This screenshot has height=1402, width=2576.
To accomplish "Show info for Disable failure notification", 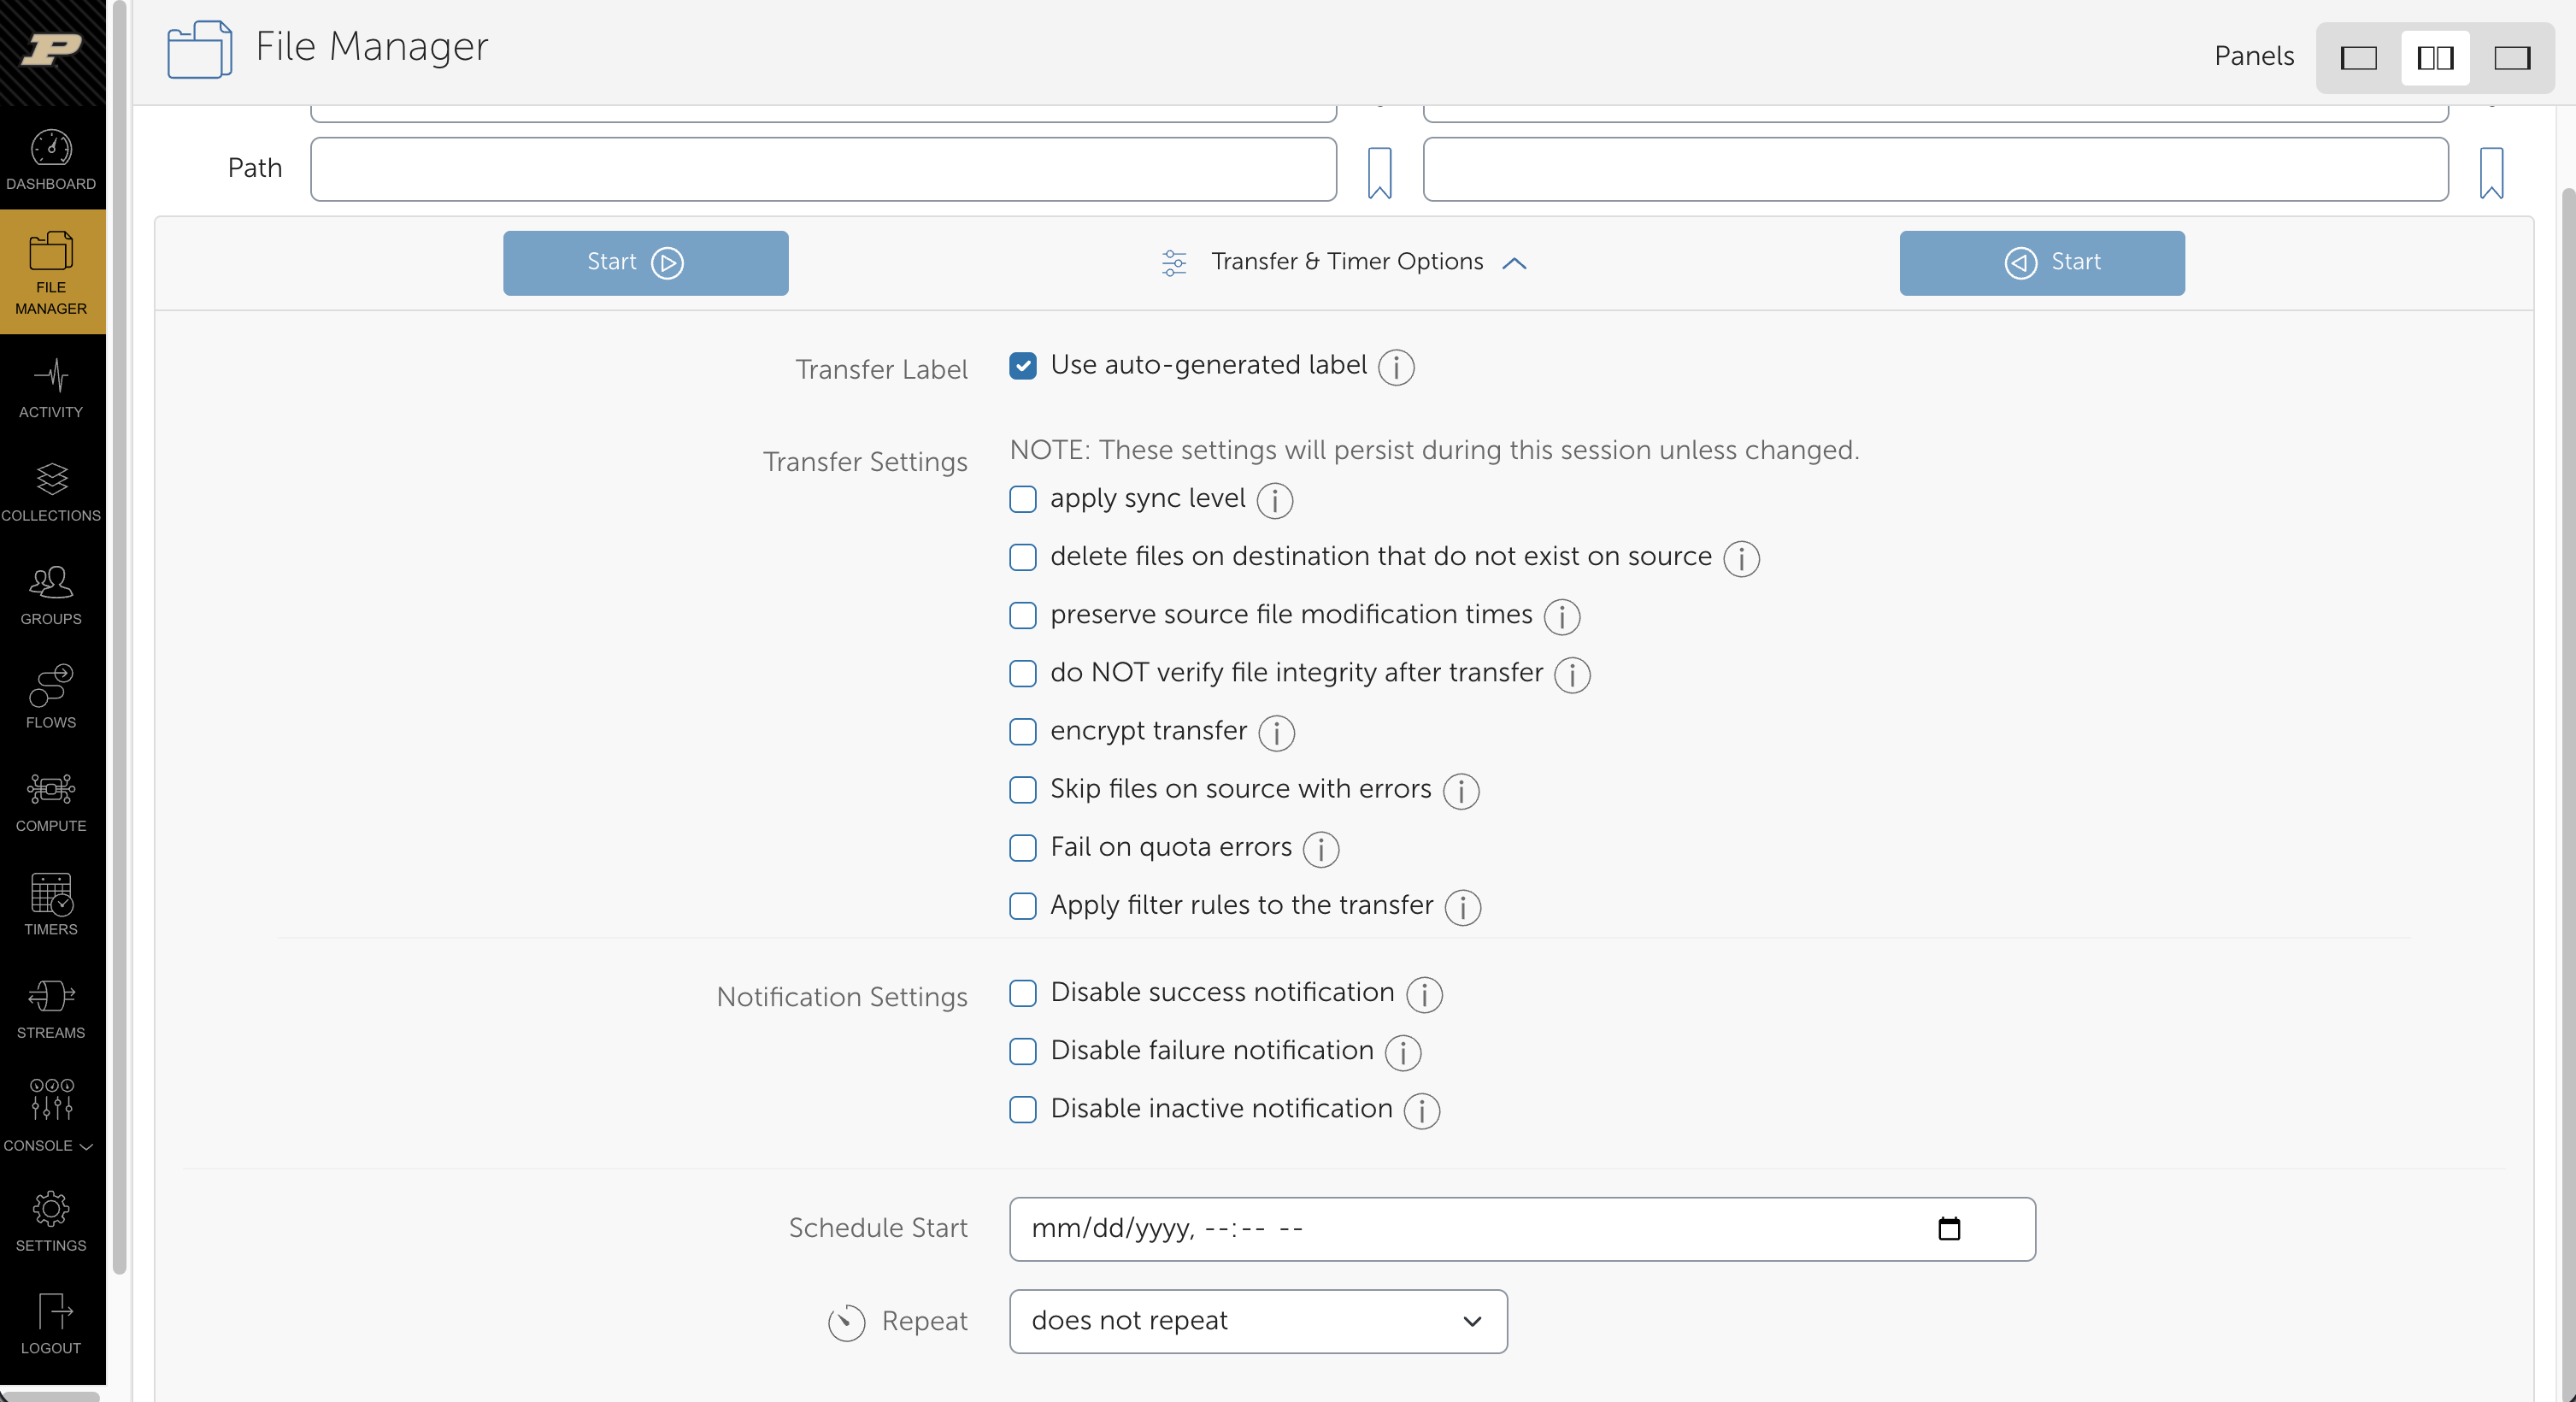I will [x=1403, y=1052].
